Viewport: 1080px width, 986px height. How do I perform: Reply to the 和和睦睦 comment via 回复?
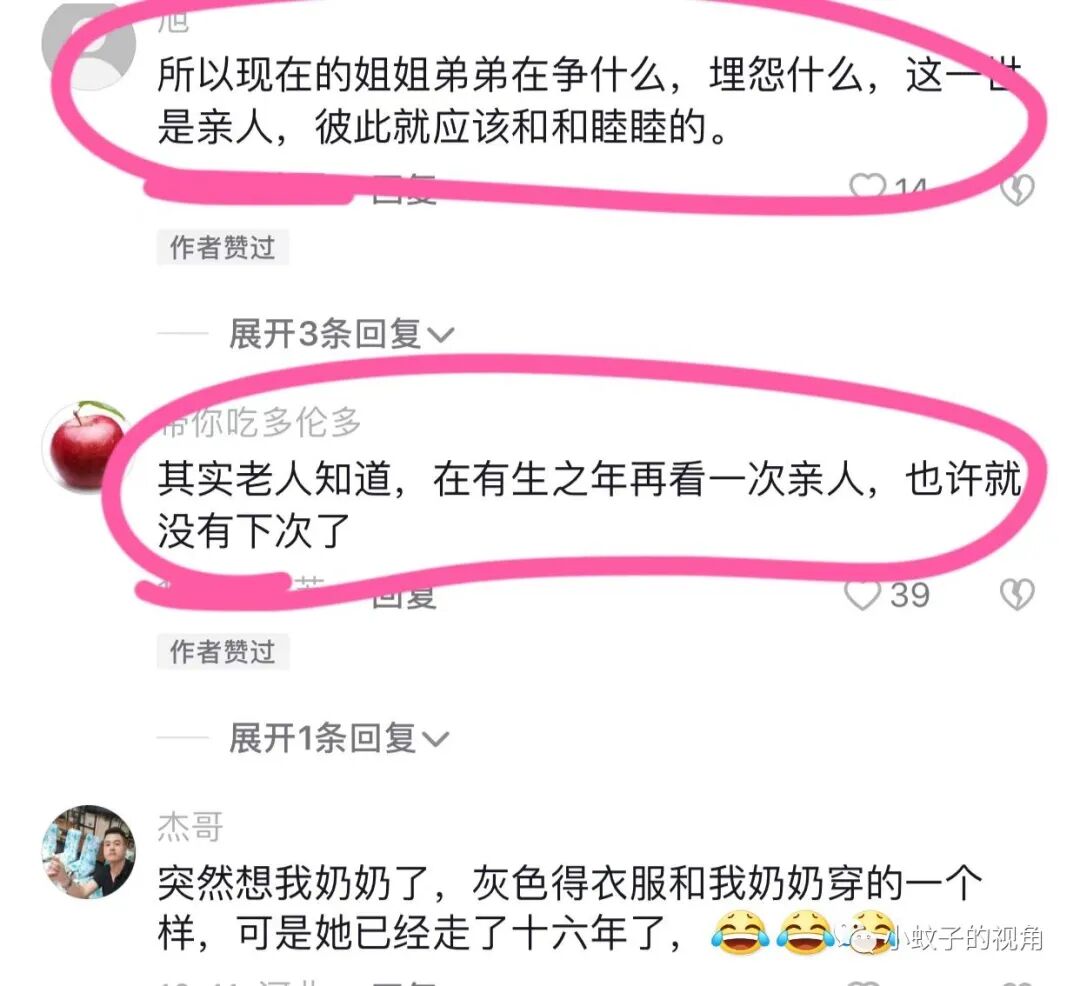tap(404, 190)
